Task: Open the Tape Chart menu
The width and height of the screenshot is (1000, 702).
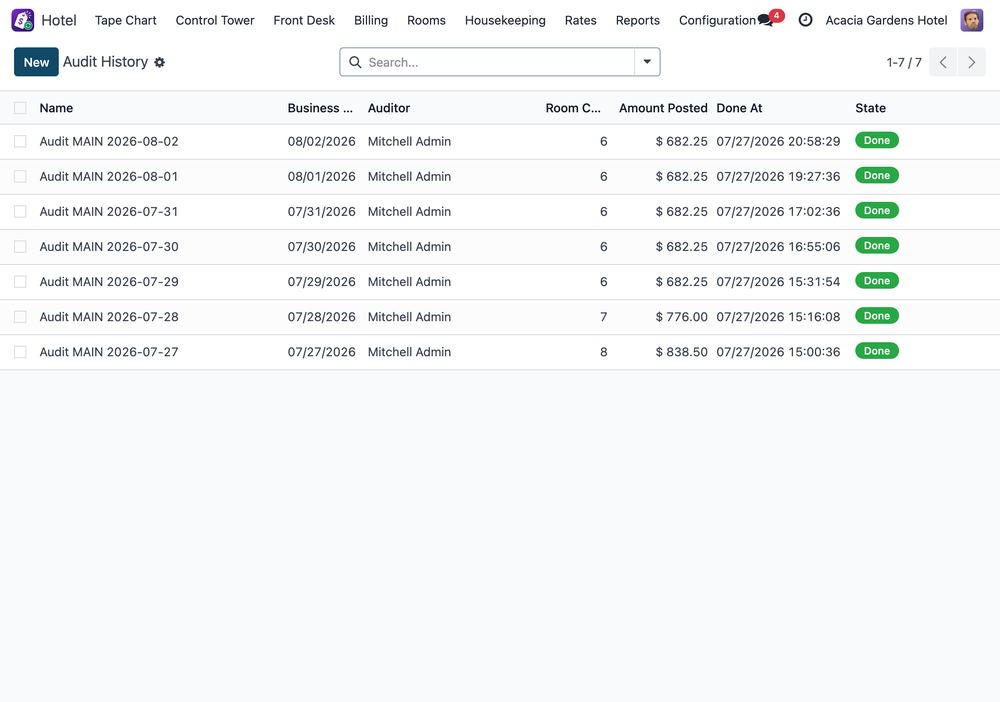Action: pyautogui.click(x=126, y=20)
